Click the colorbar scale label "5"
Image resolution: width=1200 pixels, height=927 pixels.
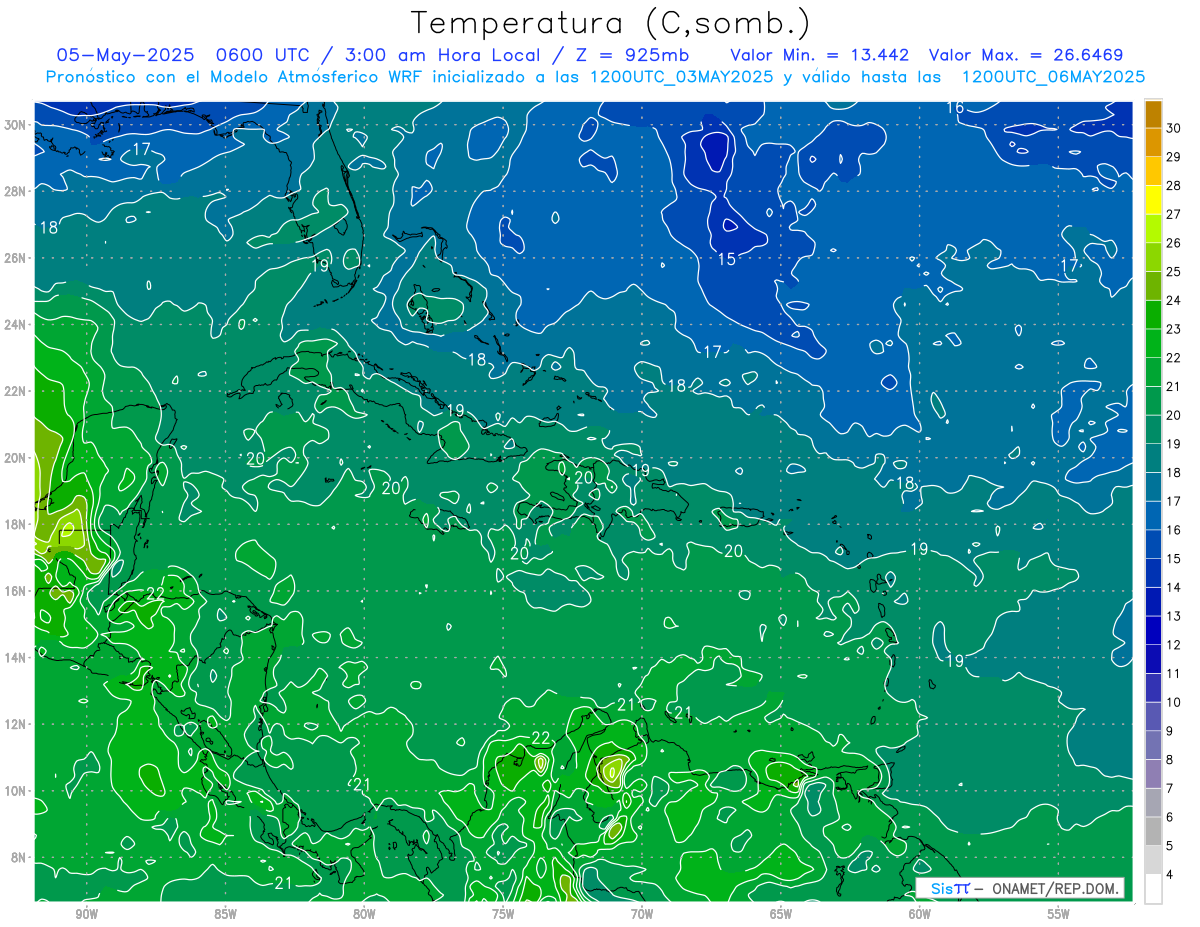(1171, 845)
